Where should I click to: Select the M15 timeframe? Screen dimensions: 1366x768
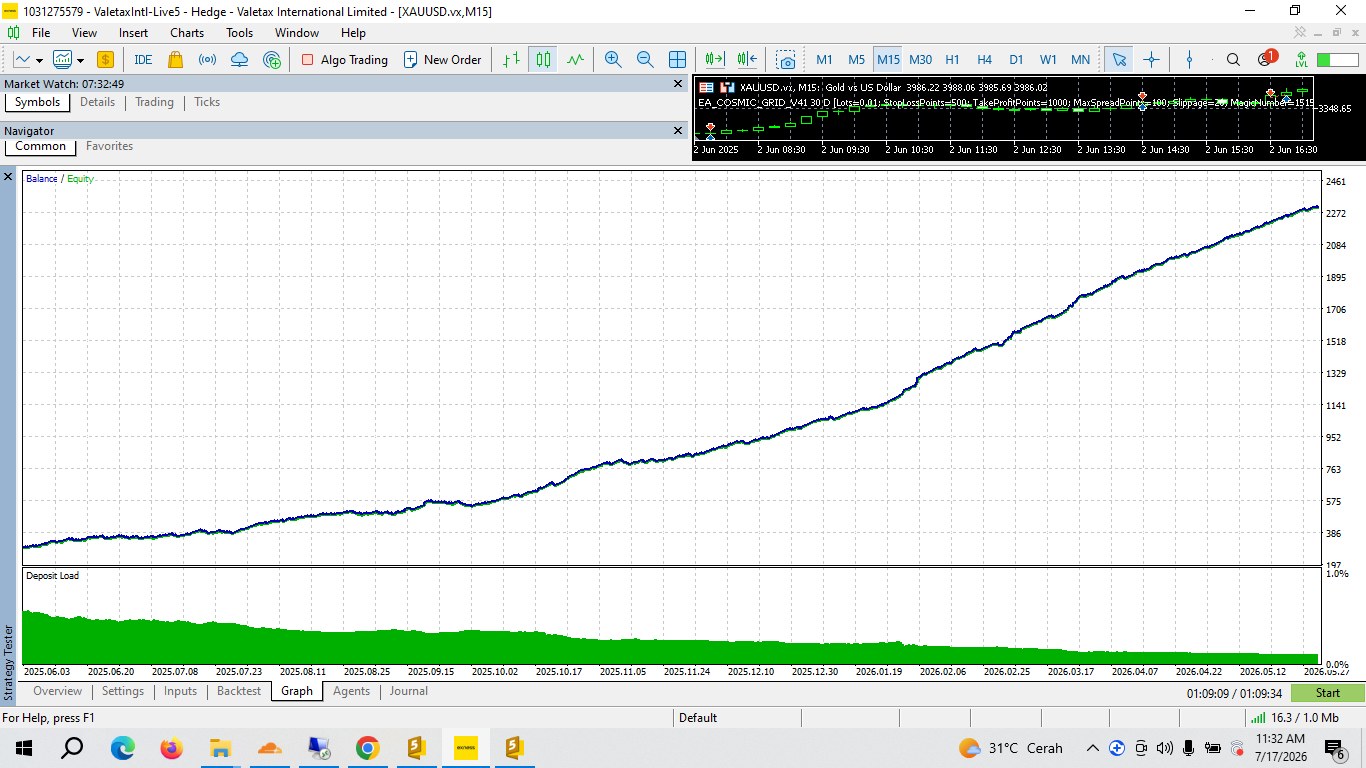[x=888, y=60]
